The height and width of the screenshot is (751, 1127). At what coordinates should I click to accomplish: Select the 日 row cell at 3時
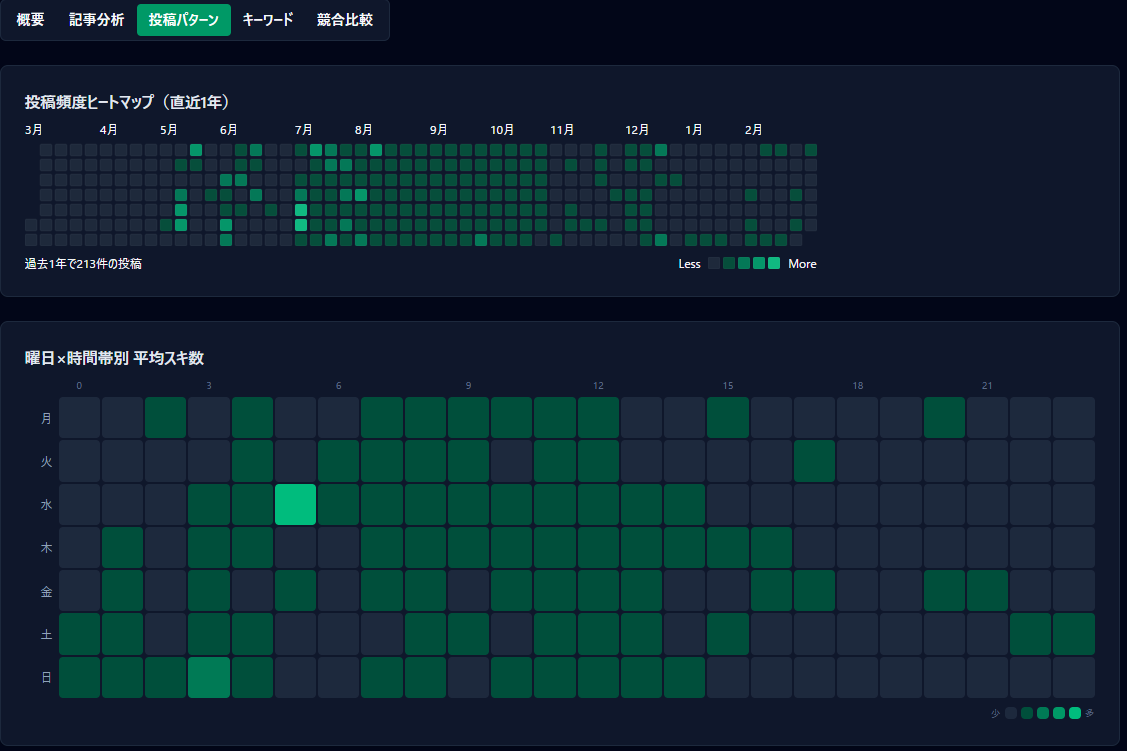[209, 678]
